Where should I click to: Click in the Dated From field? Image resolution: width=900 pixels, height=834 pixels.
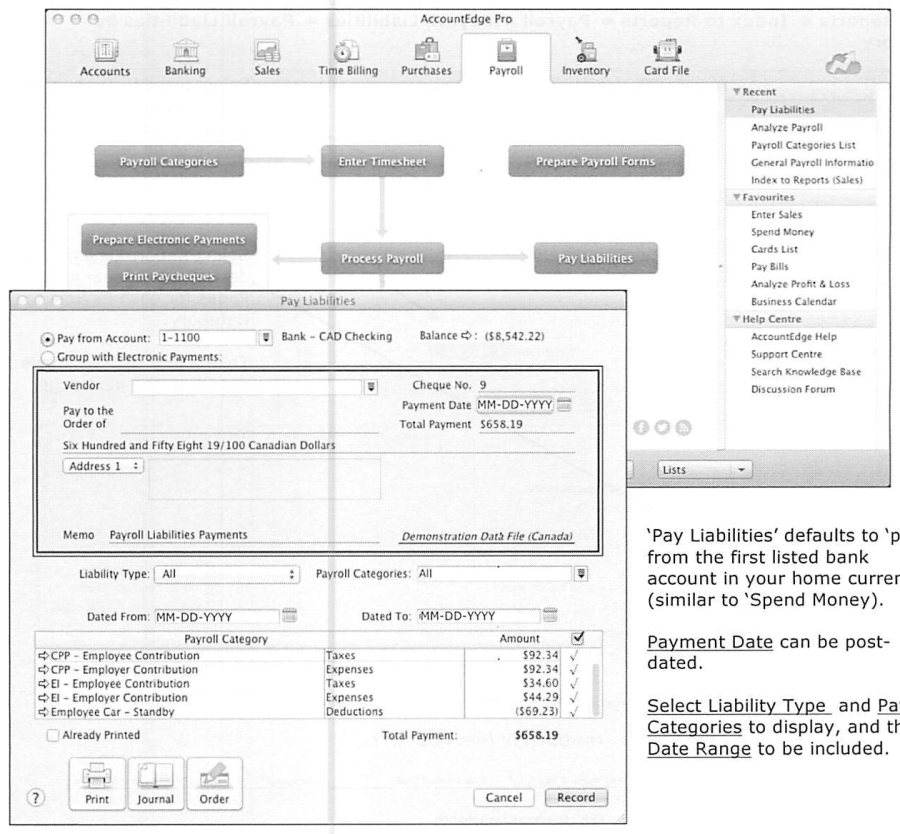[217, 616]
